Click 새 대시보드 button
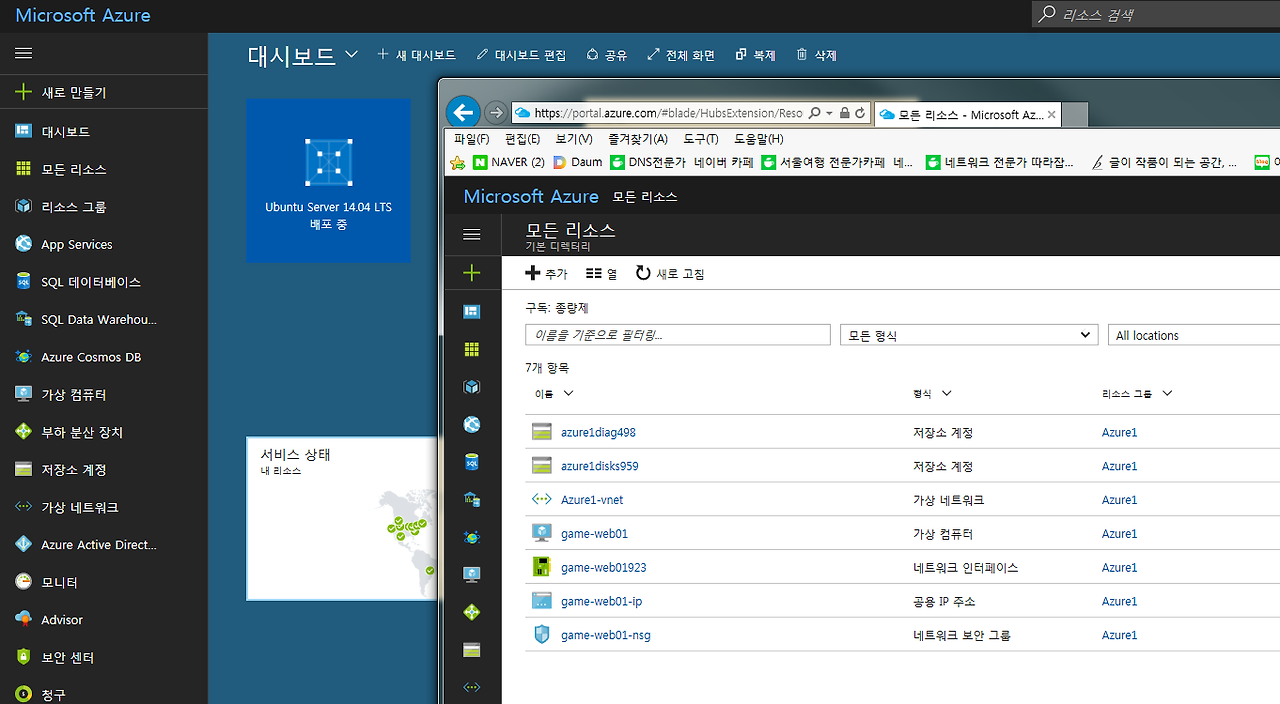1280x704 pixels. [x=416, y=55]
